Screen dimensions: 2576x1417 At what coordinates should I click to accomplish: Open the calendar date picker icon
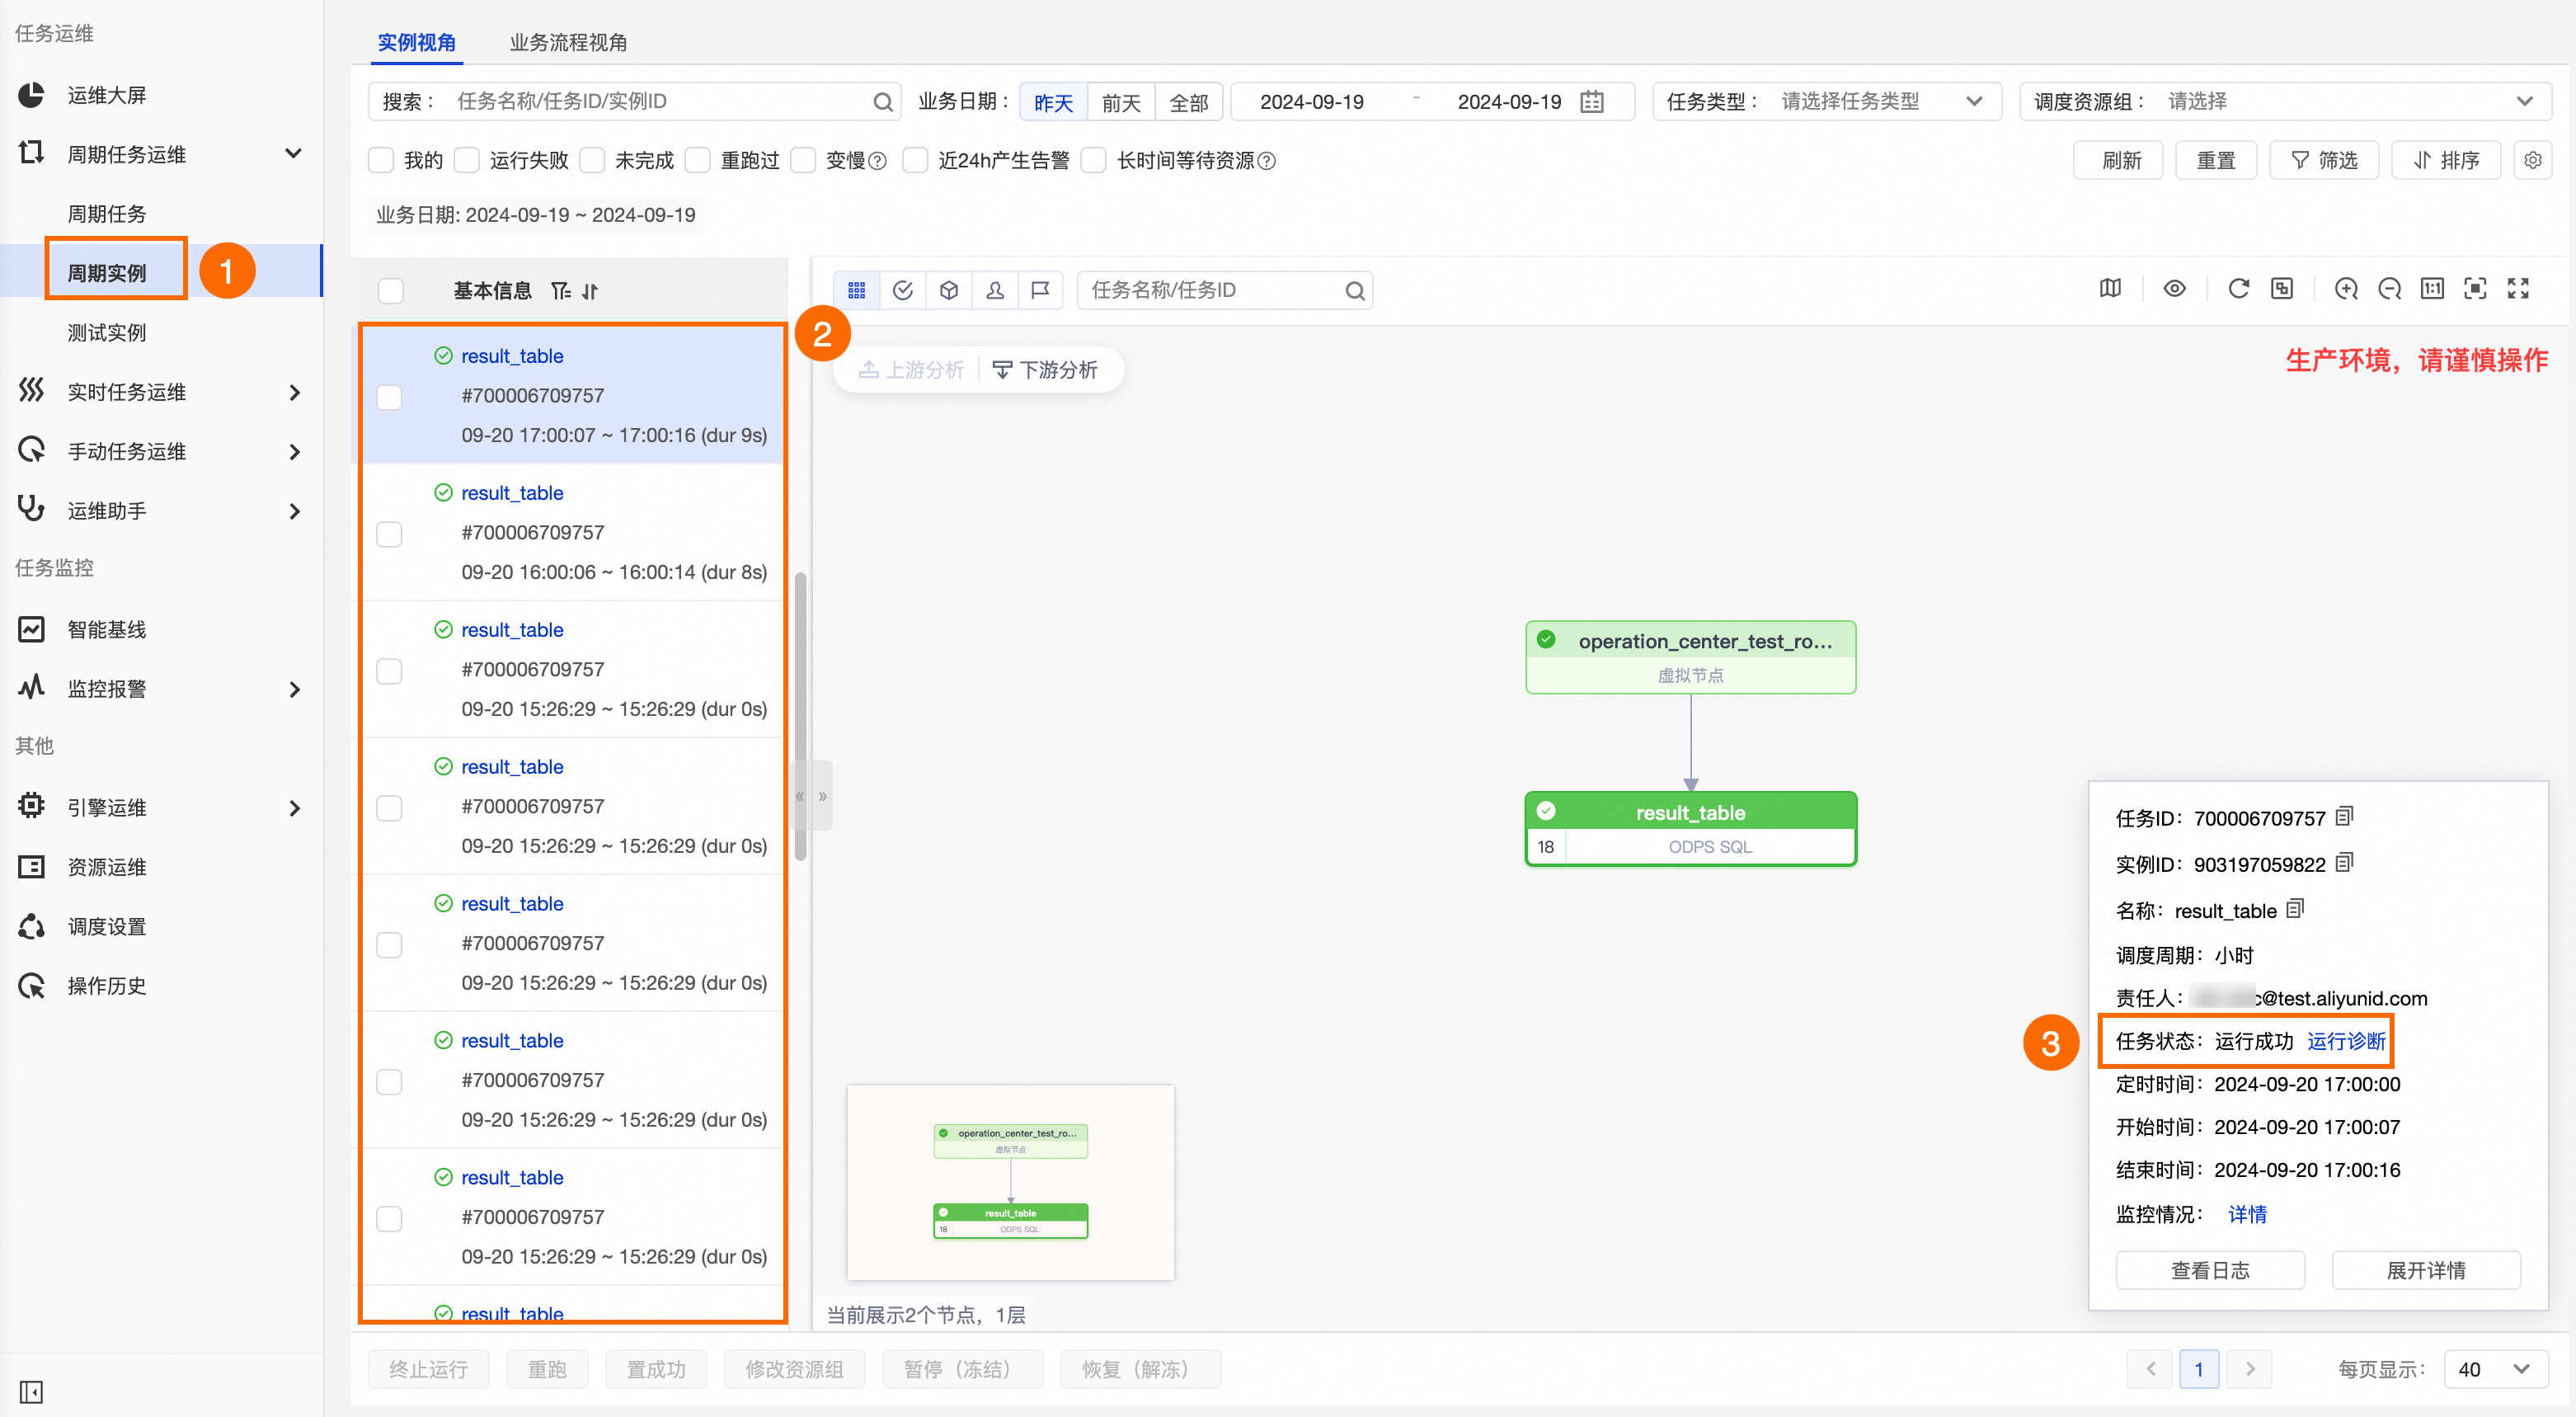click(x=1591, y=102)
